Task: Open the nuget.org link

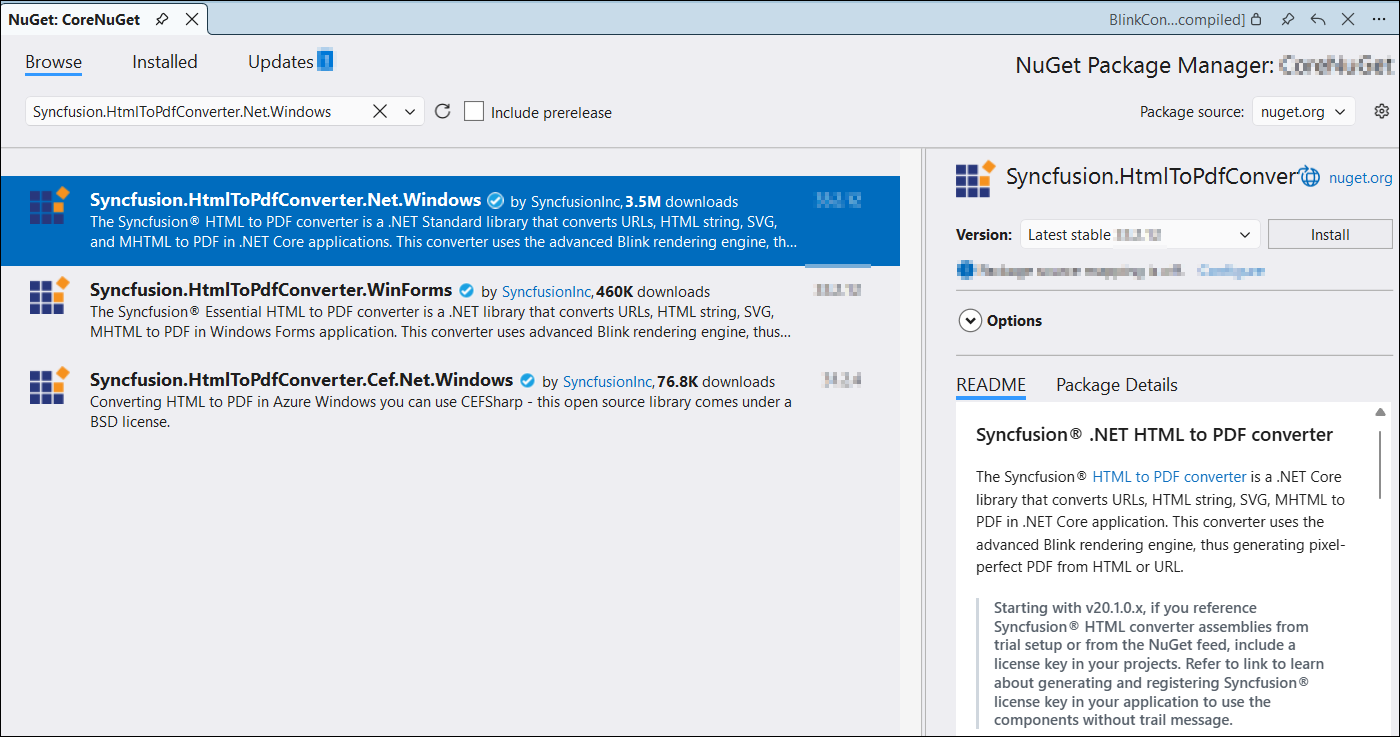Action: (1360, 178)
